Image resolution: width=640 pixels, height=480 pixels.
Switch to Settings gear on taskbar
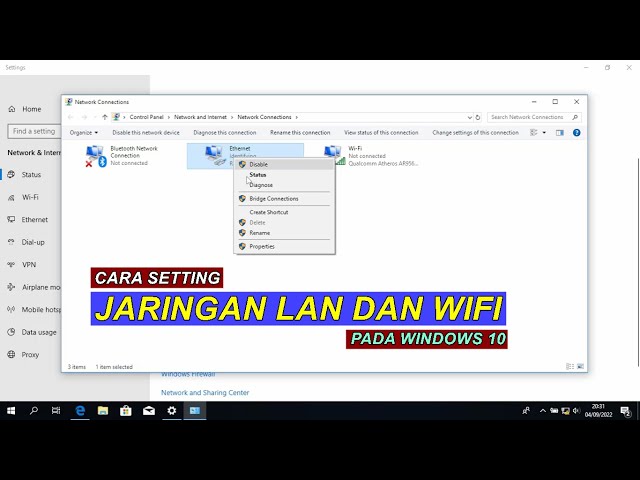point(172,411)
